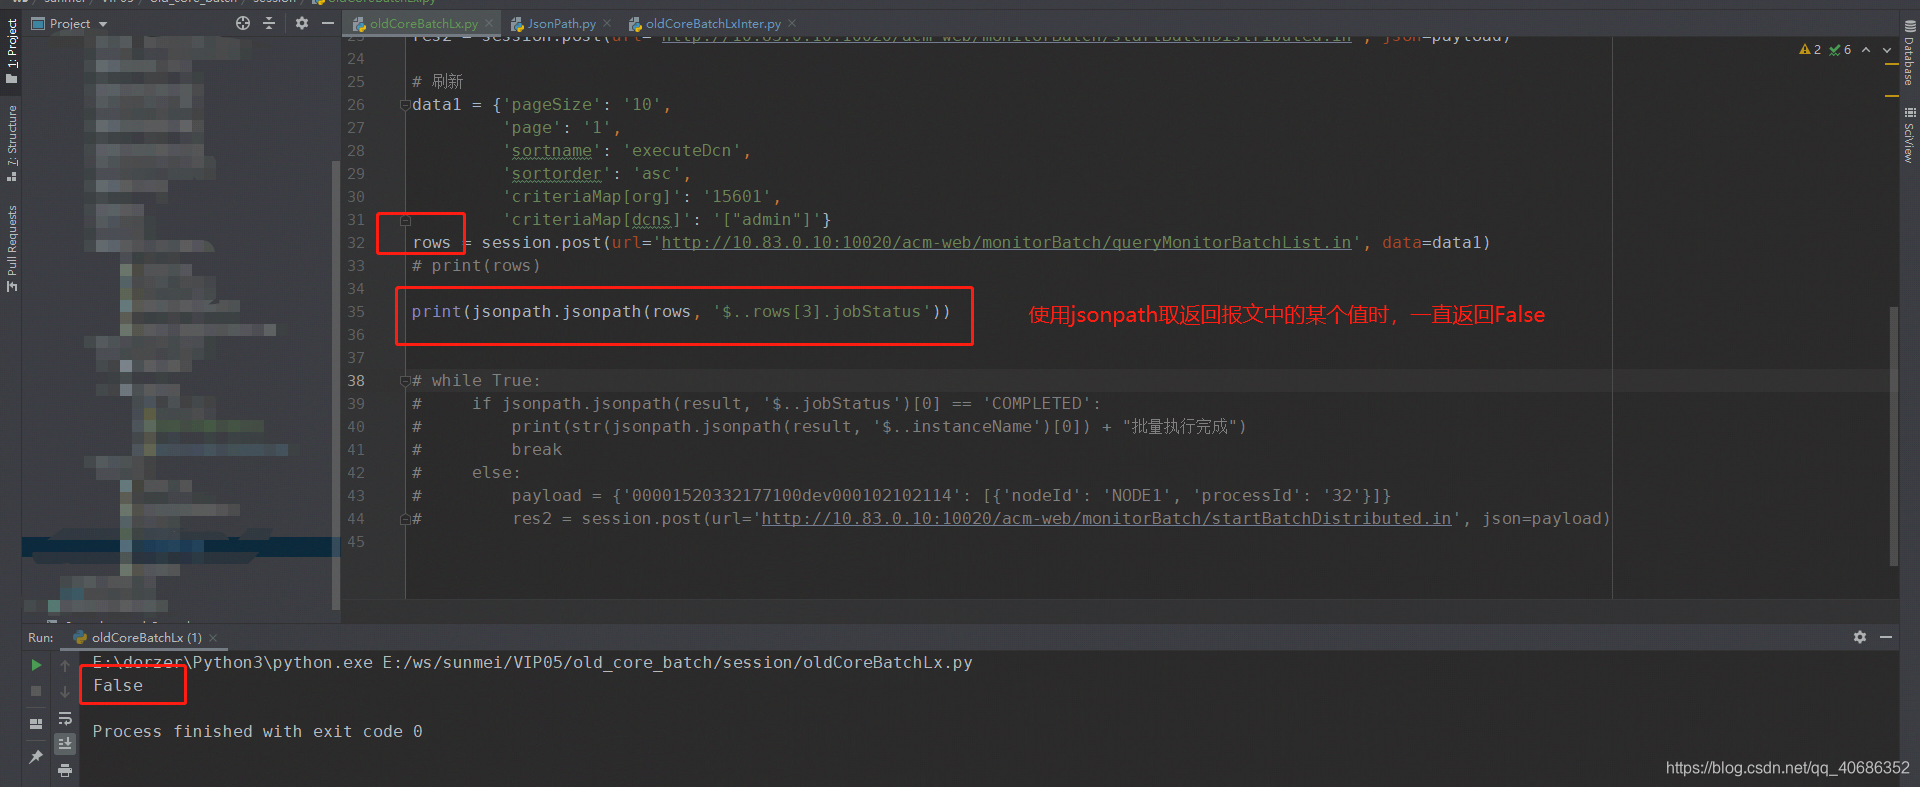1920x787 pixels.
Task: Collapse all in Project tool window
Action: [269, 23]
